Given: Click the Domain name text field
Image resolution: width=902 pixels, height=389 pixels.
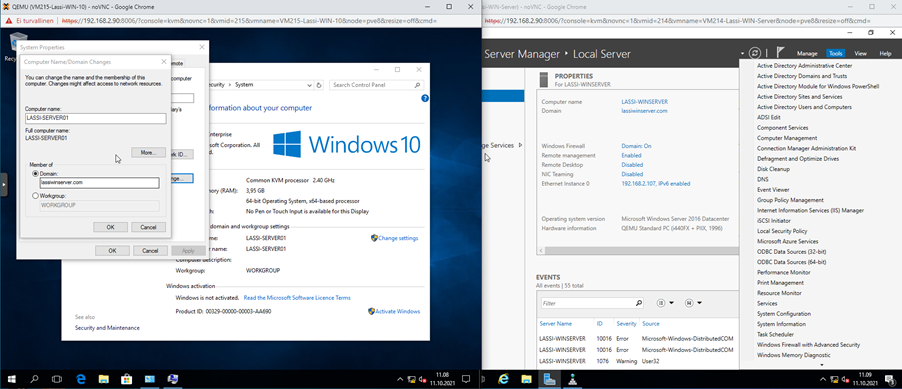Looking at the screenshot, I should [99, 182].
